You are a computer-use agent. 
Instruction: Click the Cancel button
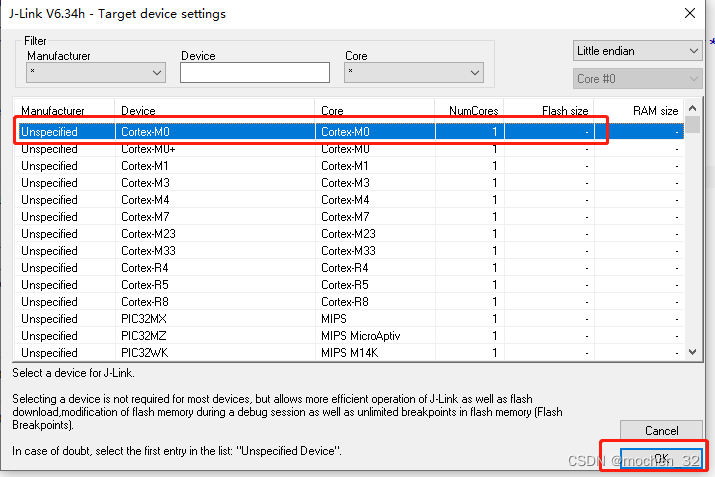click(x=661, y=430)
